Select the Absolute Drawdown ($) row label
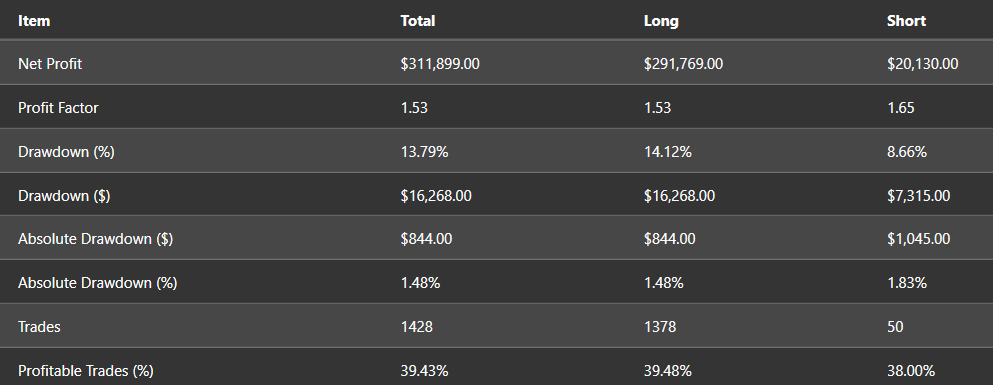 (95, 239)
